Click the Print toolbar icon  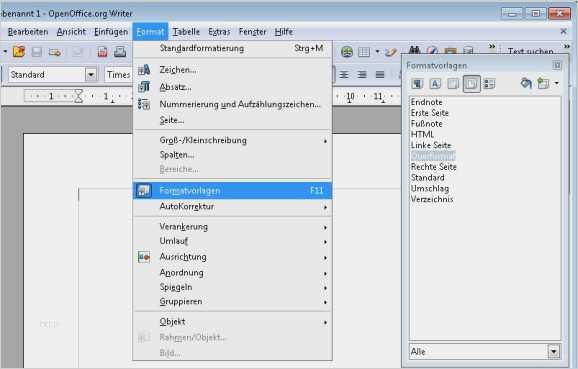coord(120,52)
